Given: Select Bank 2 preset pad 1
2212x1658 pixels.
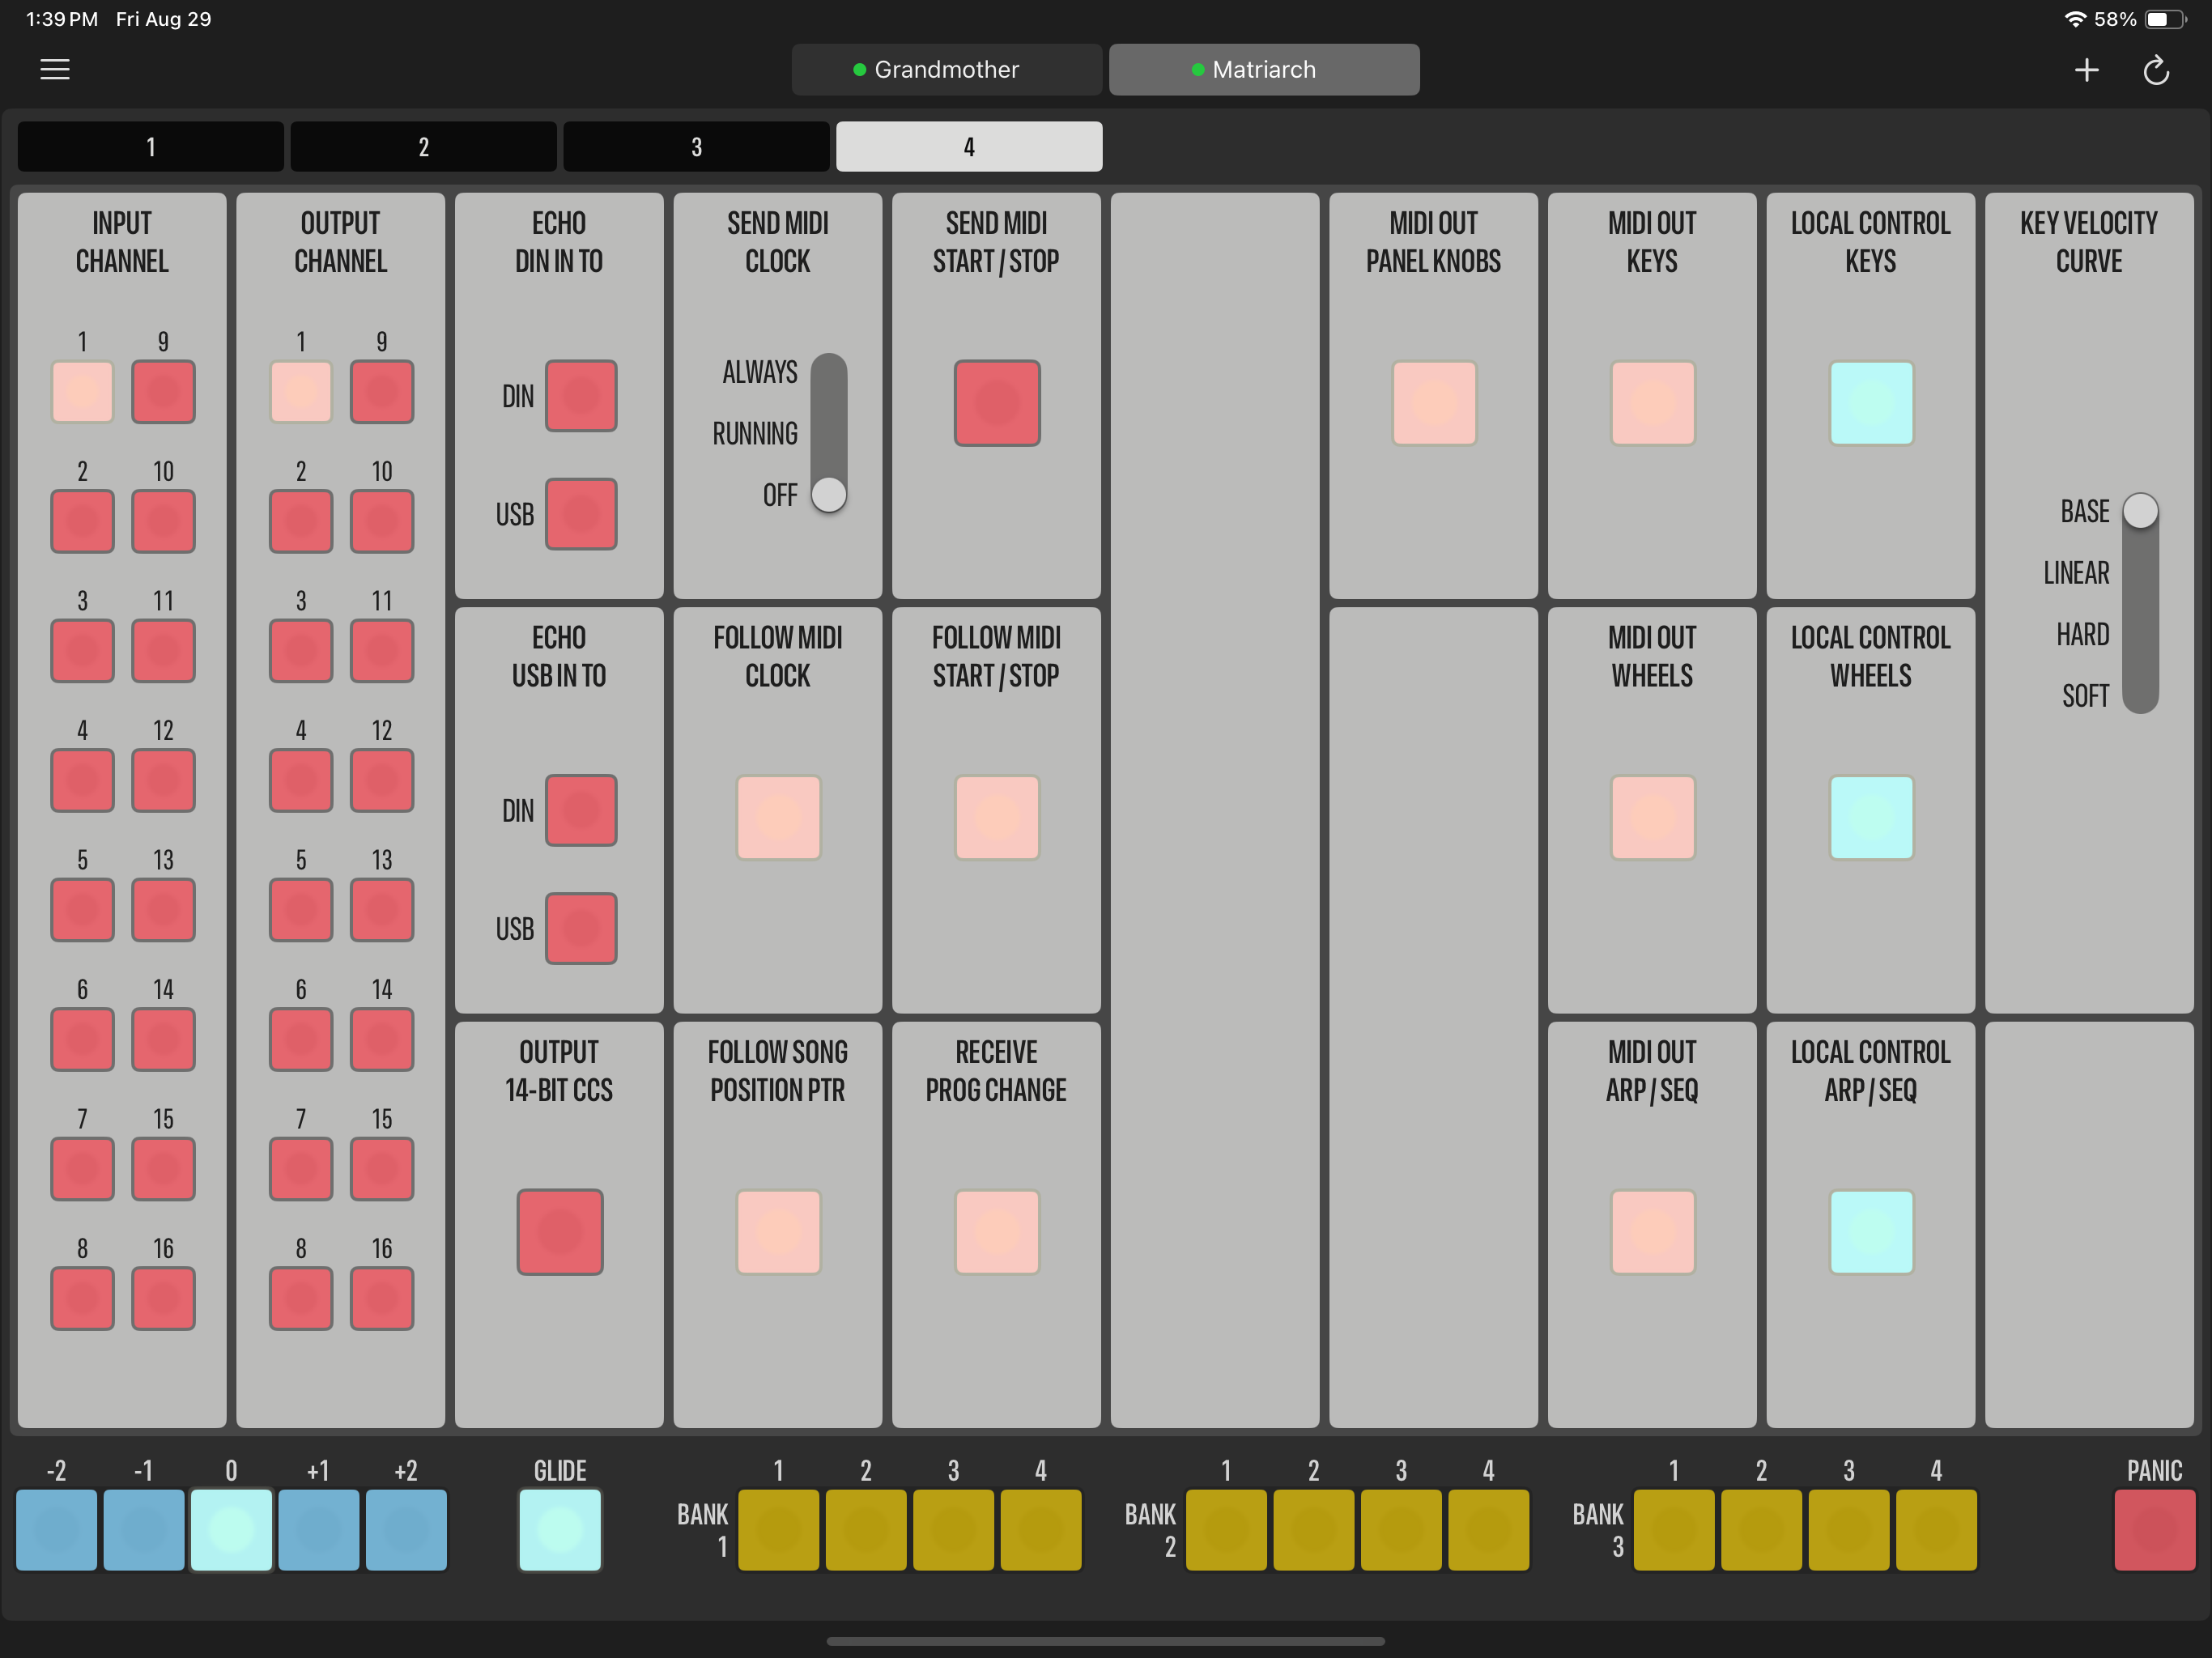Looking at the screenshot, I should point(1226,1529).
